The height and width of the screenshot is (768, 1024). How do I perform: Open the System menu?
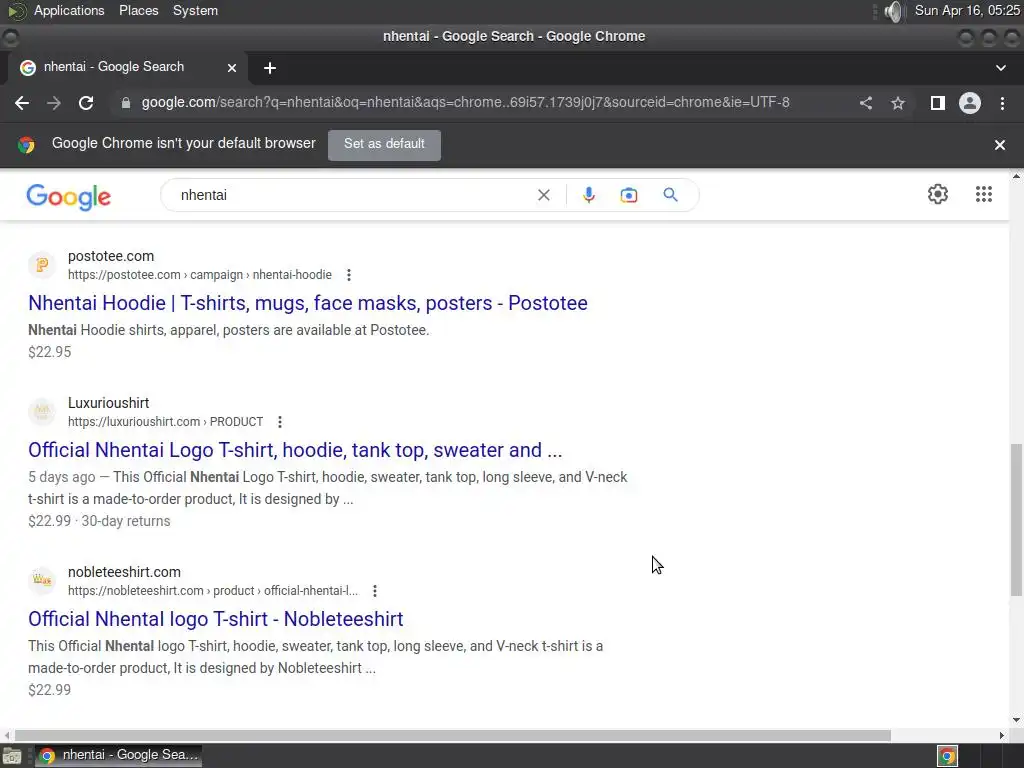pos(195,10)
